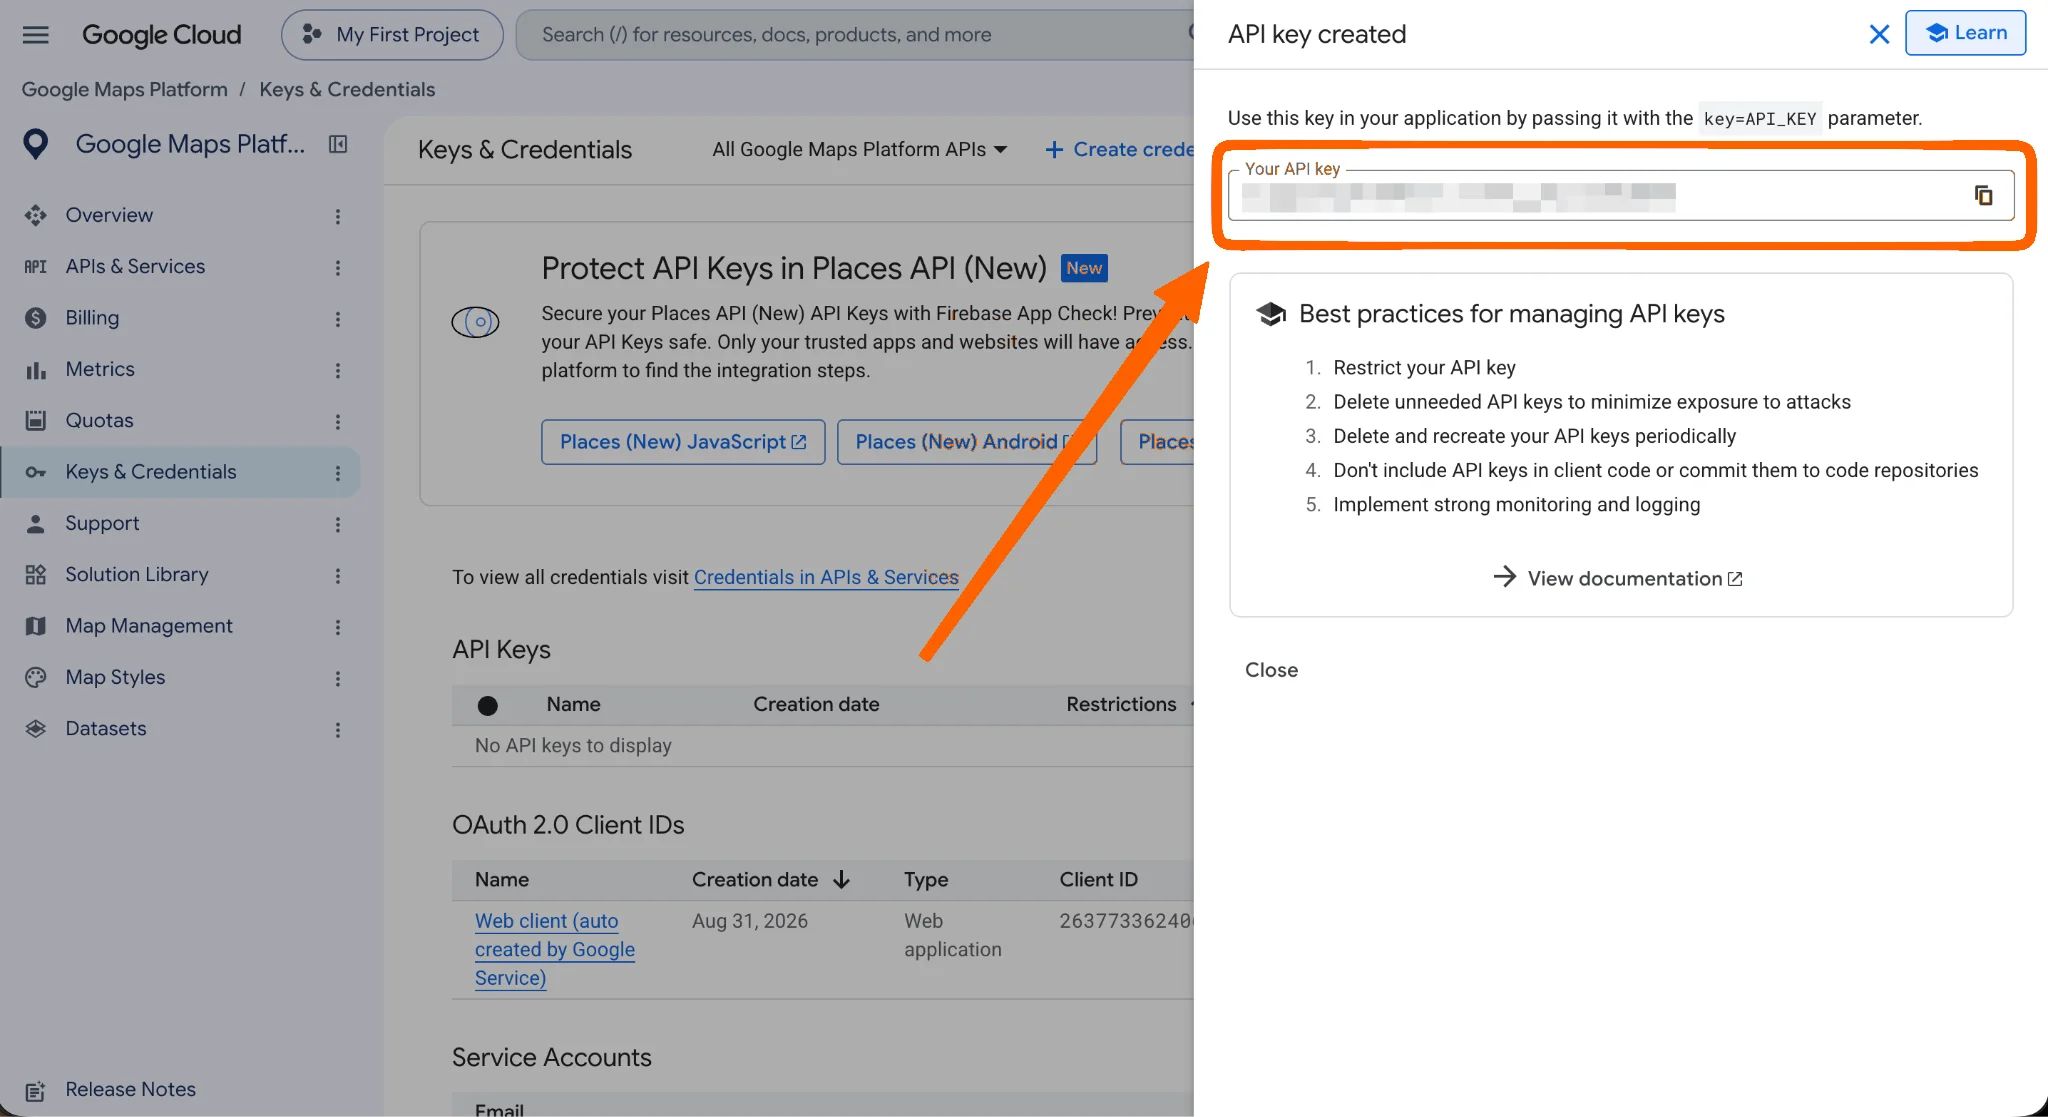
Task: Click the Google Cloud logo
Action: pyautogui.click(x=161, y=35)
